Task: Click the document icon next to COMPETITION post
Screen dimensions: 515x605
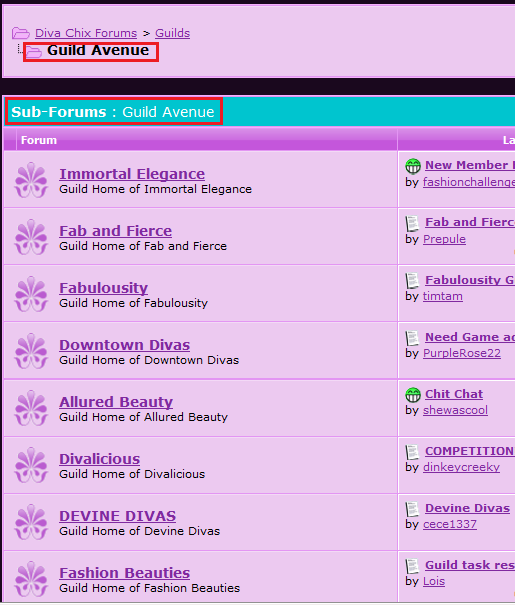Action: point(412,452)
